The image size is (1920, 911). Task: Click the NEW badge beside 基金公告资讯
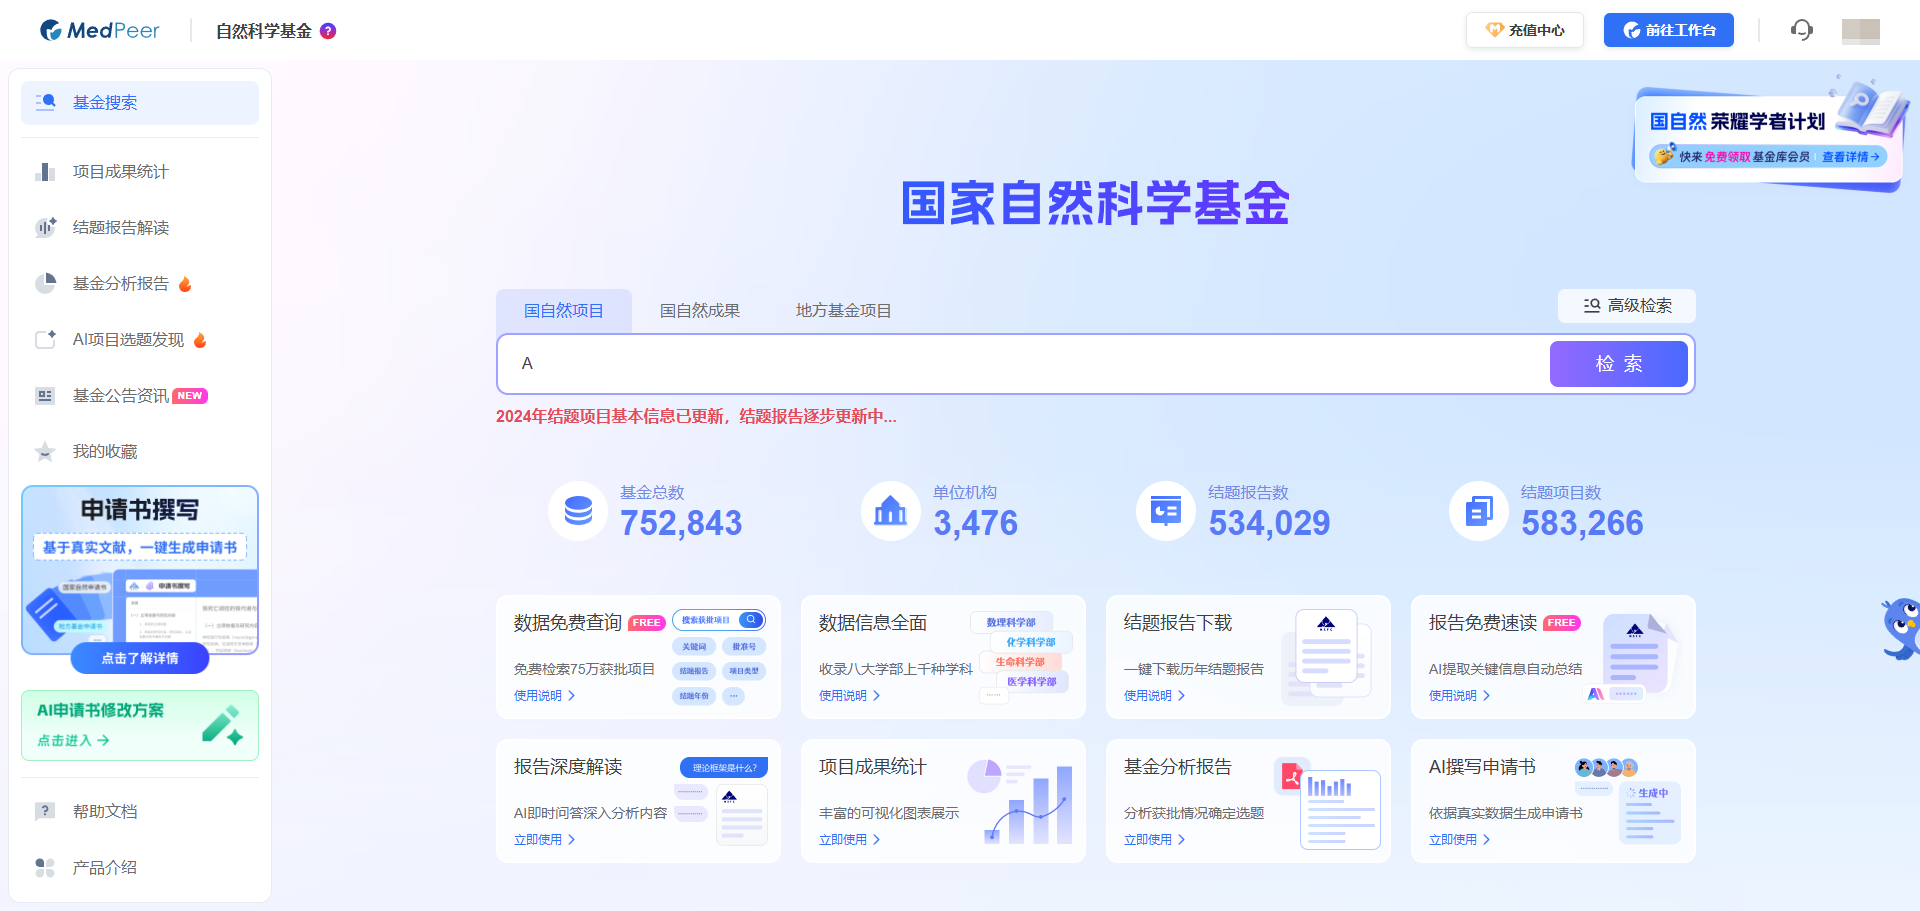click(x=190, y=396)
